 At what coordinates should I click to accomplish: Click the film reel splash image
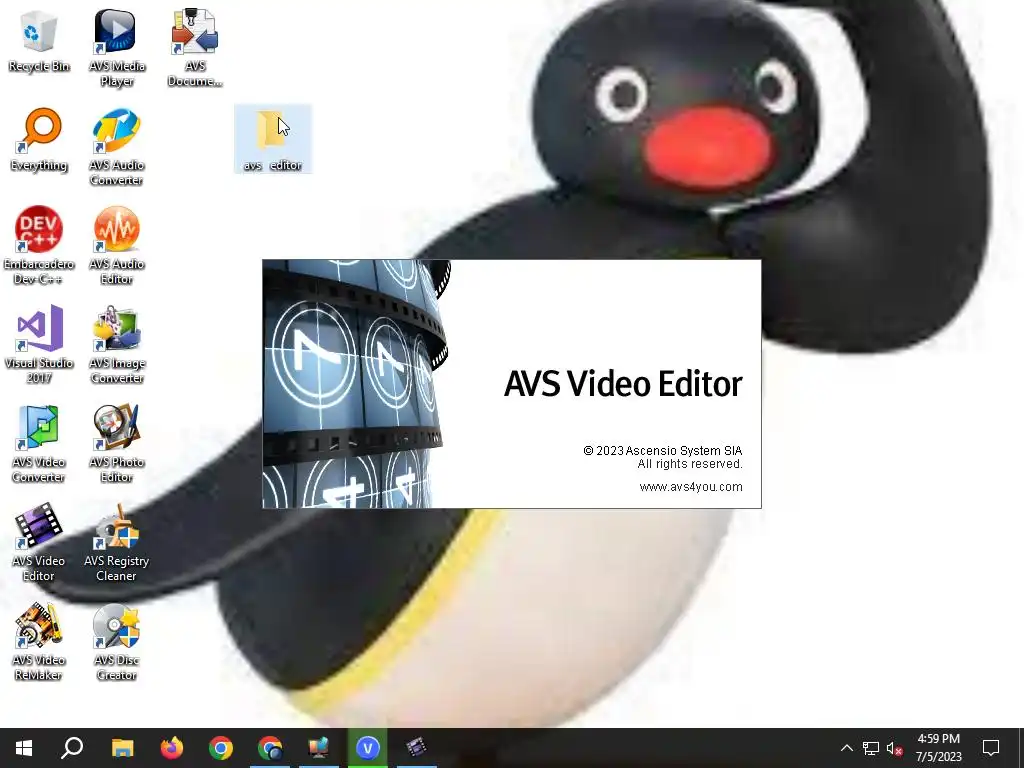tap(357, 384)
